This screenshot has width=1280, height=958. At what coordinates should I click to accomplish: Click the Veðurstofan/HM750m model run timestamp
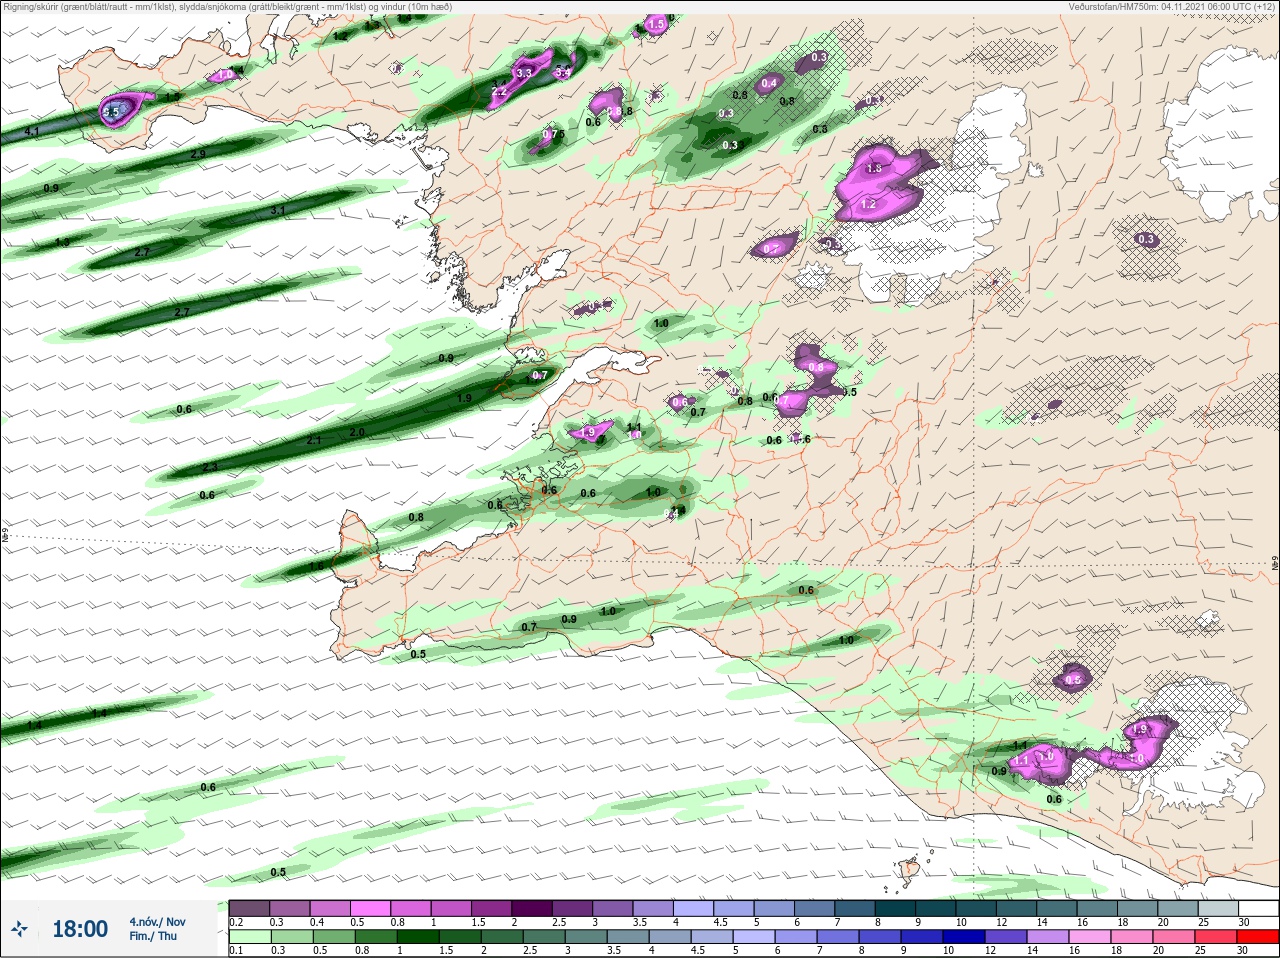1171,7
